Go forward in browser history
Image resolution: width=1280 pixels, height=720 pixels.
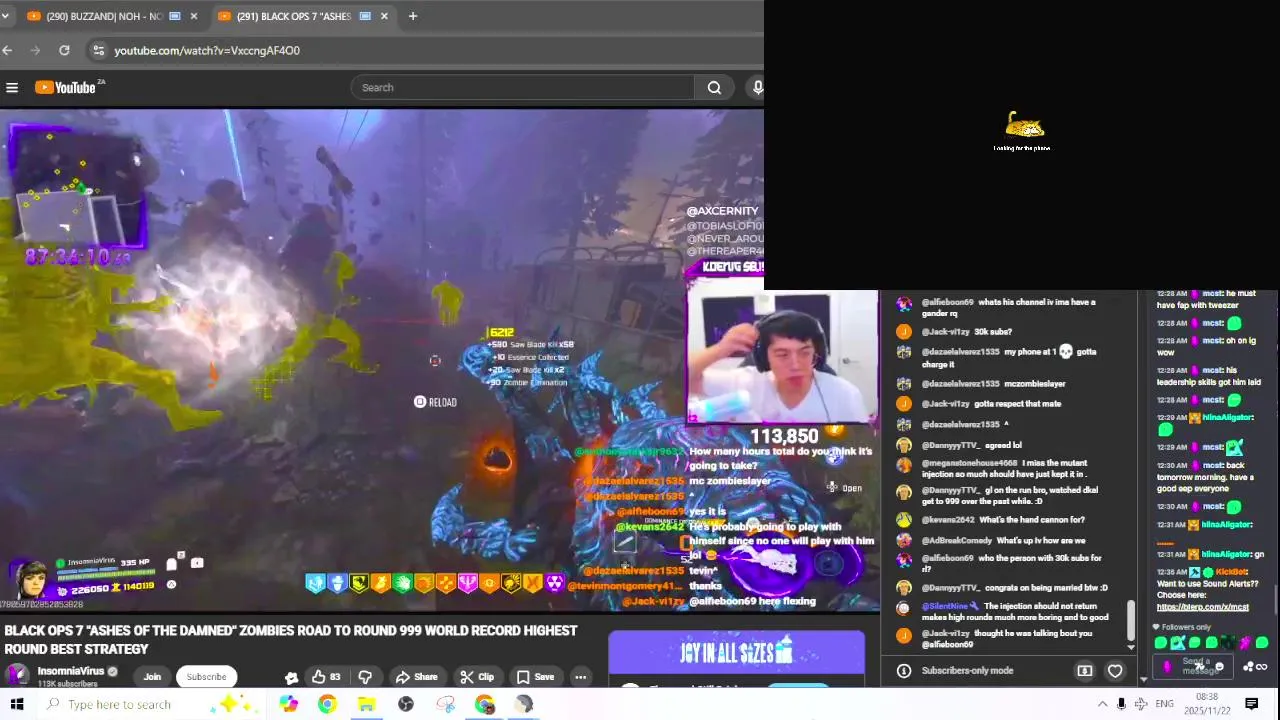point(36,50)
